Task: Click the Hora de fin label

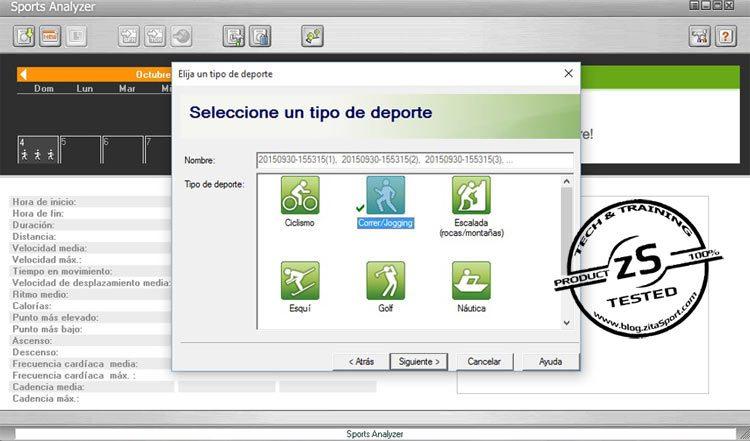Action: pos(38,213)
